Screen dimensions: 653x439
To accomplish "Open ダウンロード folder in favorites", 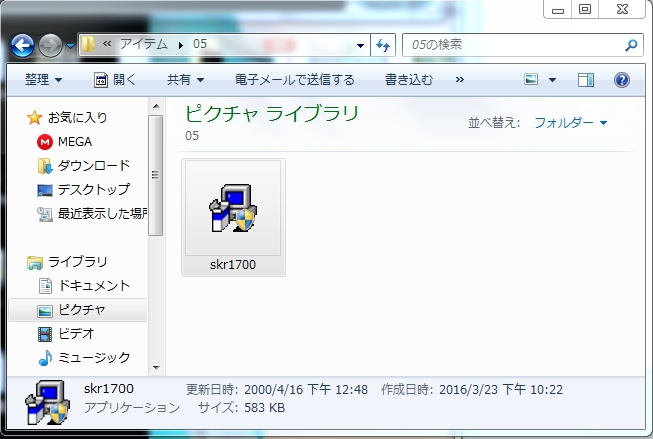I will coord(94,165).
